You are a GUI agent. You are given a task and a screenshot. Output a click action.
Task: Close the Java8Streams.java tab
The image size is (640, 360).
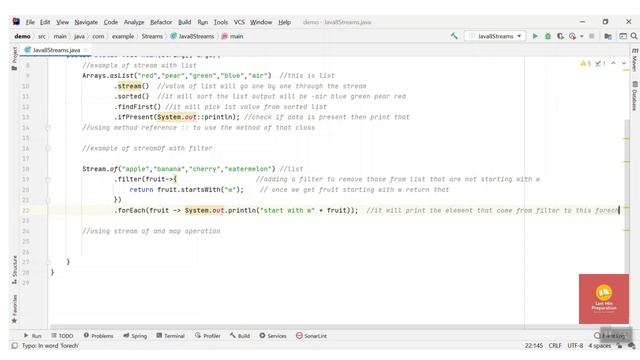[86, 50]
